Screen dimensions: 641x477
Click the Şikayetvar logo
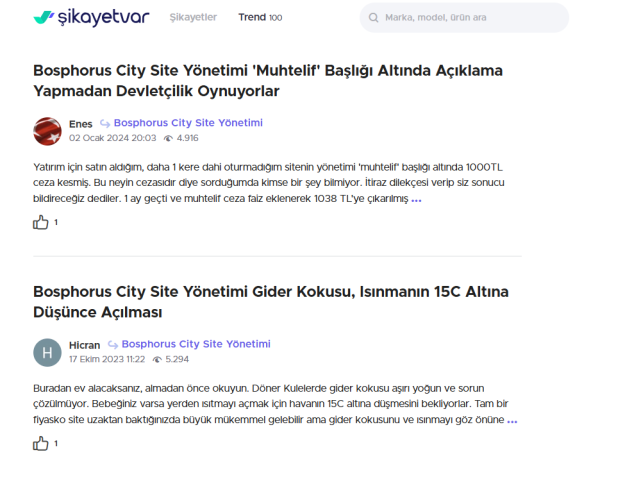91,17
